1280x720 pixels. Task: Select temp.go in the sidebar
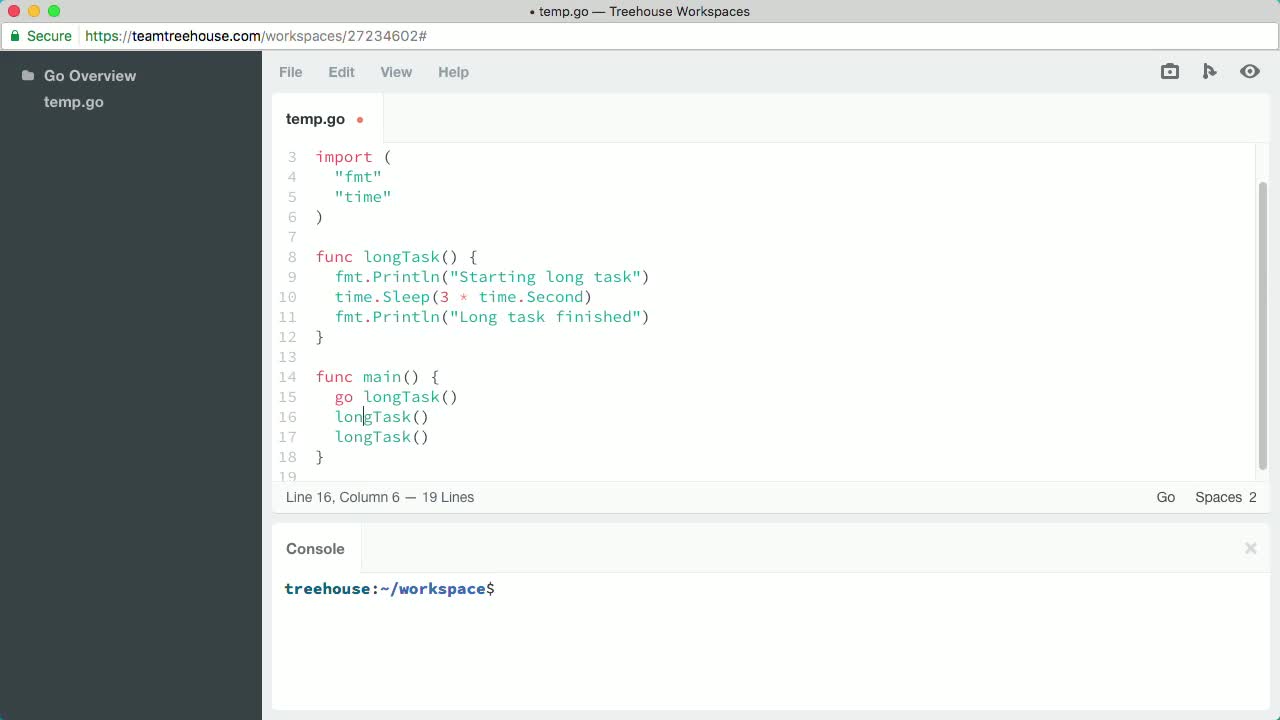[x=73, y=101]
